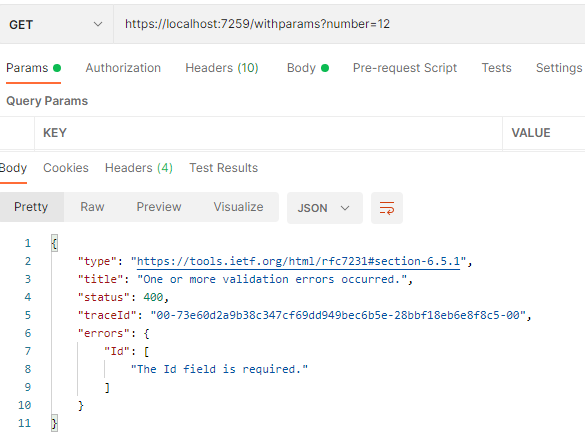Switch to the Authorization tab
Viewport: 585px width, 432px height.
point(123,68)
